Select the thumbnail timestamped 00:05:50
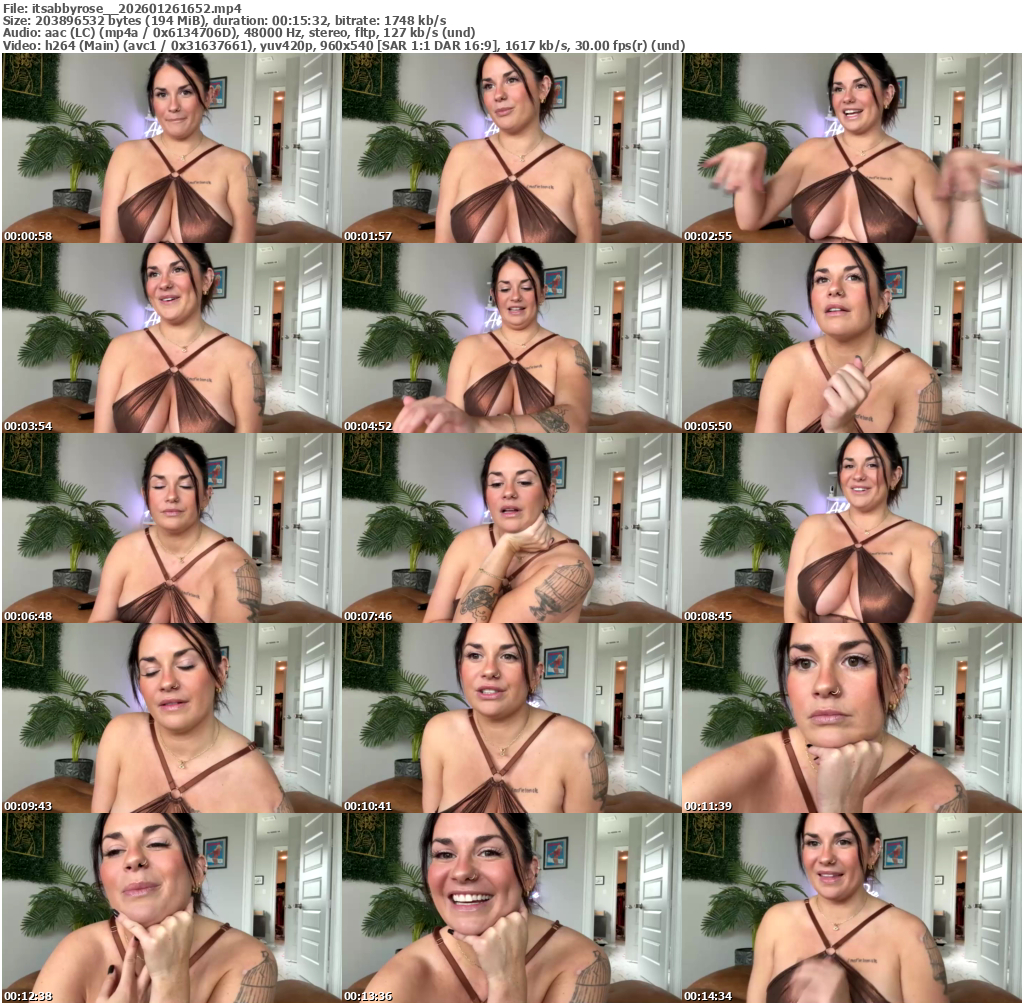The image size is (1024, 1003). coord(852,338)
